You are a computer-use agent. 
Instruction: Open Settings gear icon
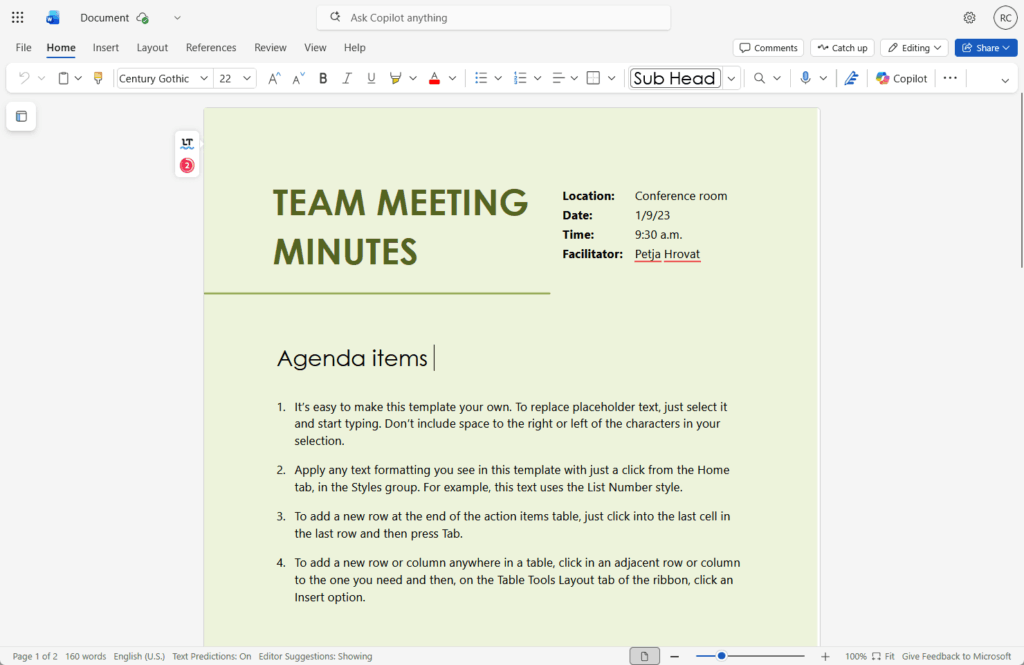970,18
